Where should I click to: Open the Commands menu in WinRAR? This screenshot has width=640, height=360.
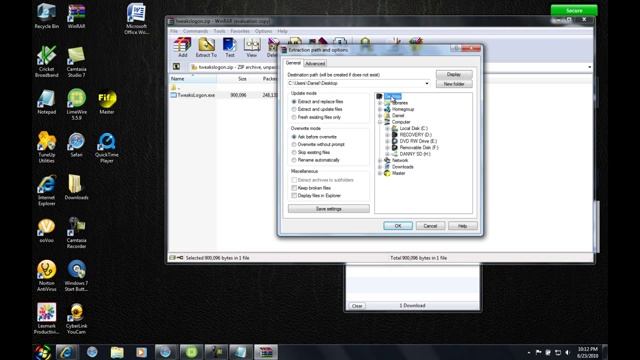pyautogui.click(x=195, y=31)
